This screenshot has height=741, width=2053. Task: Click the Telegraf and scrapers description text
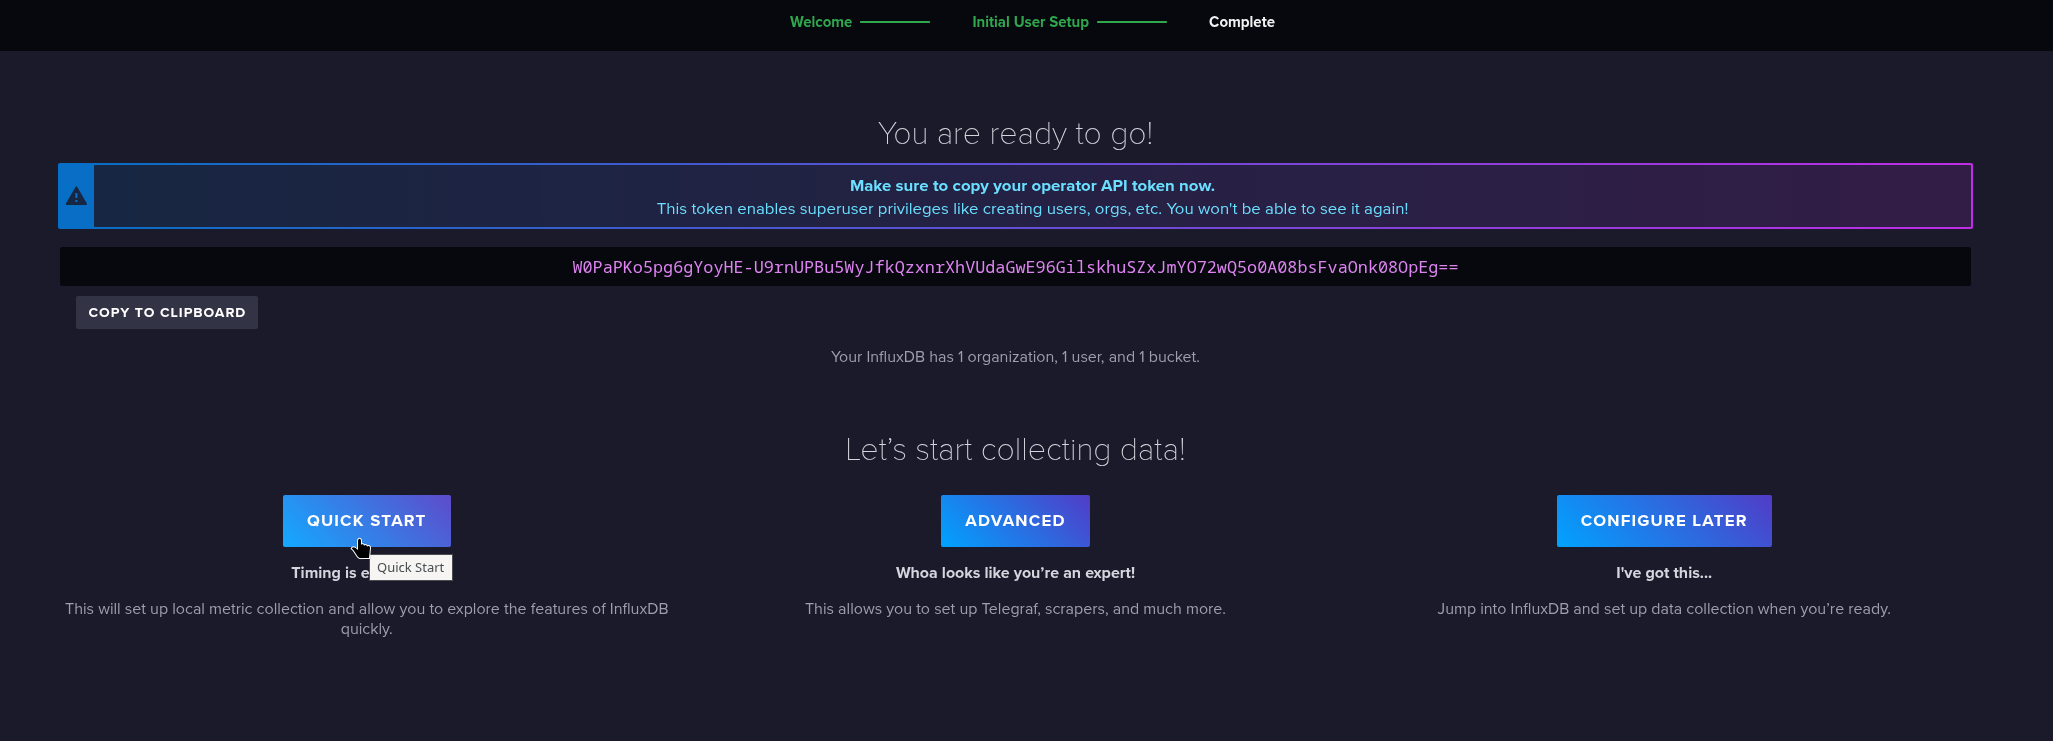pos(1015,609)
